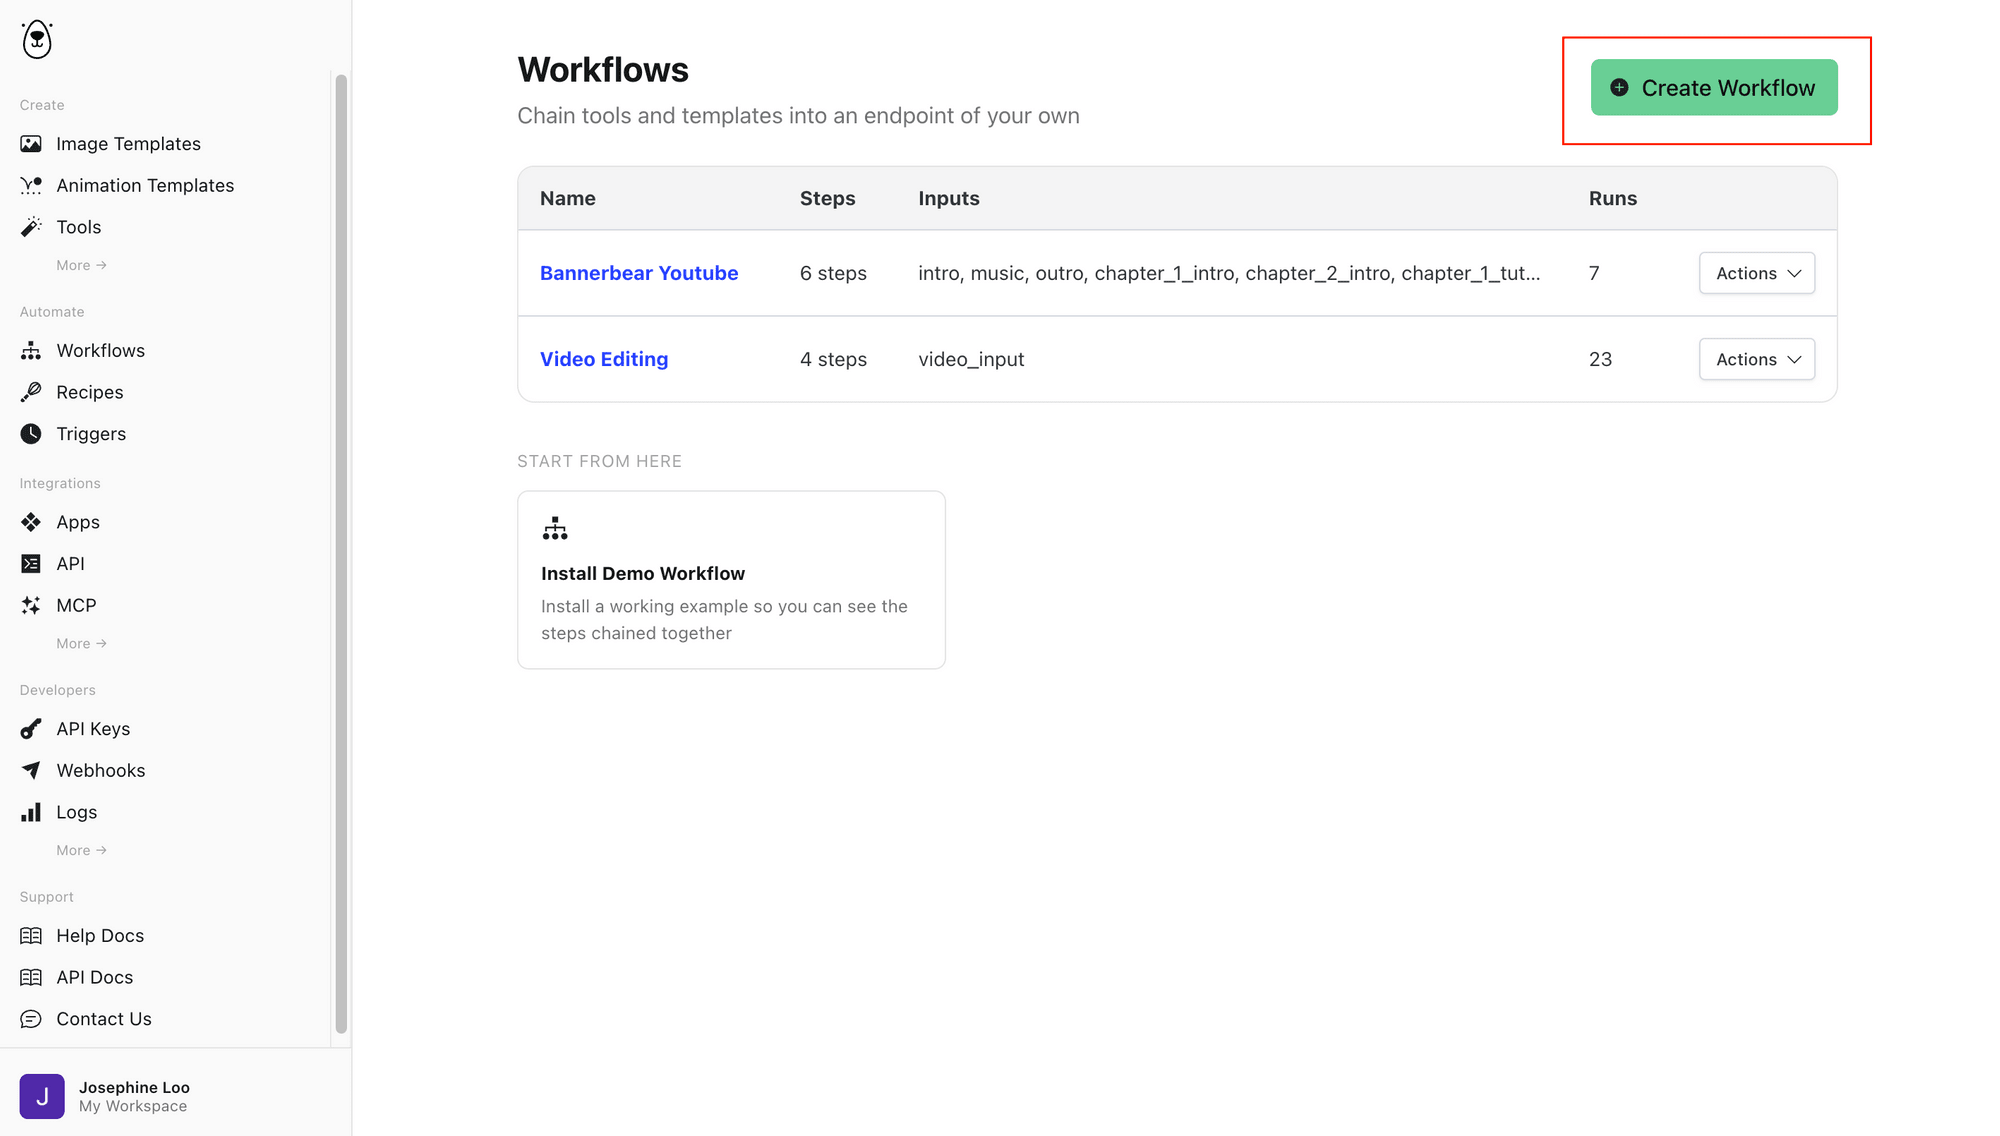Click the sidebar vertical scrollbar

341,553
